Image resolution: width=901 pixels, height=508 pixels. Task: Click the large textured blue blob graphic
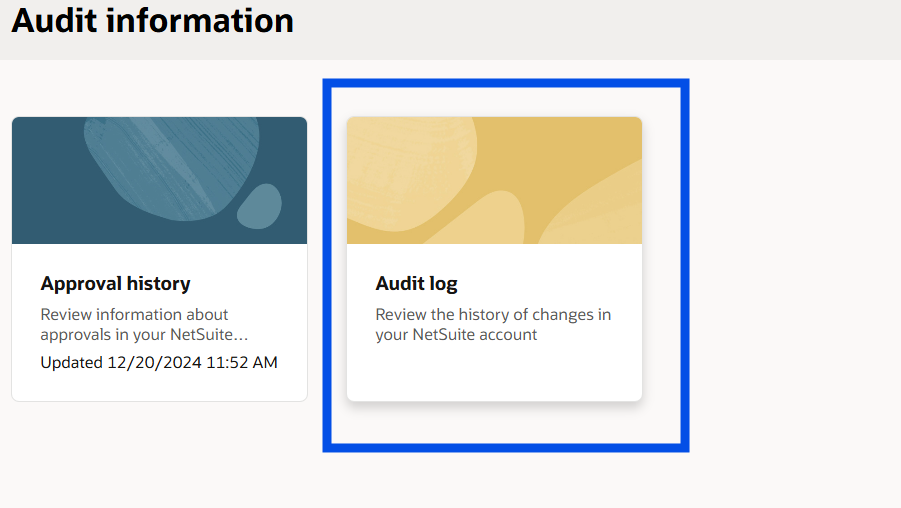[172, 167]
